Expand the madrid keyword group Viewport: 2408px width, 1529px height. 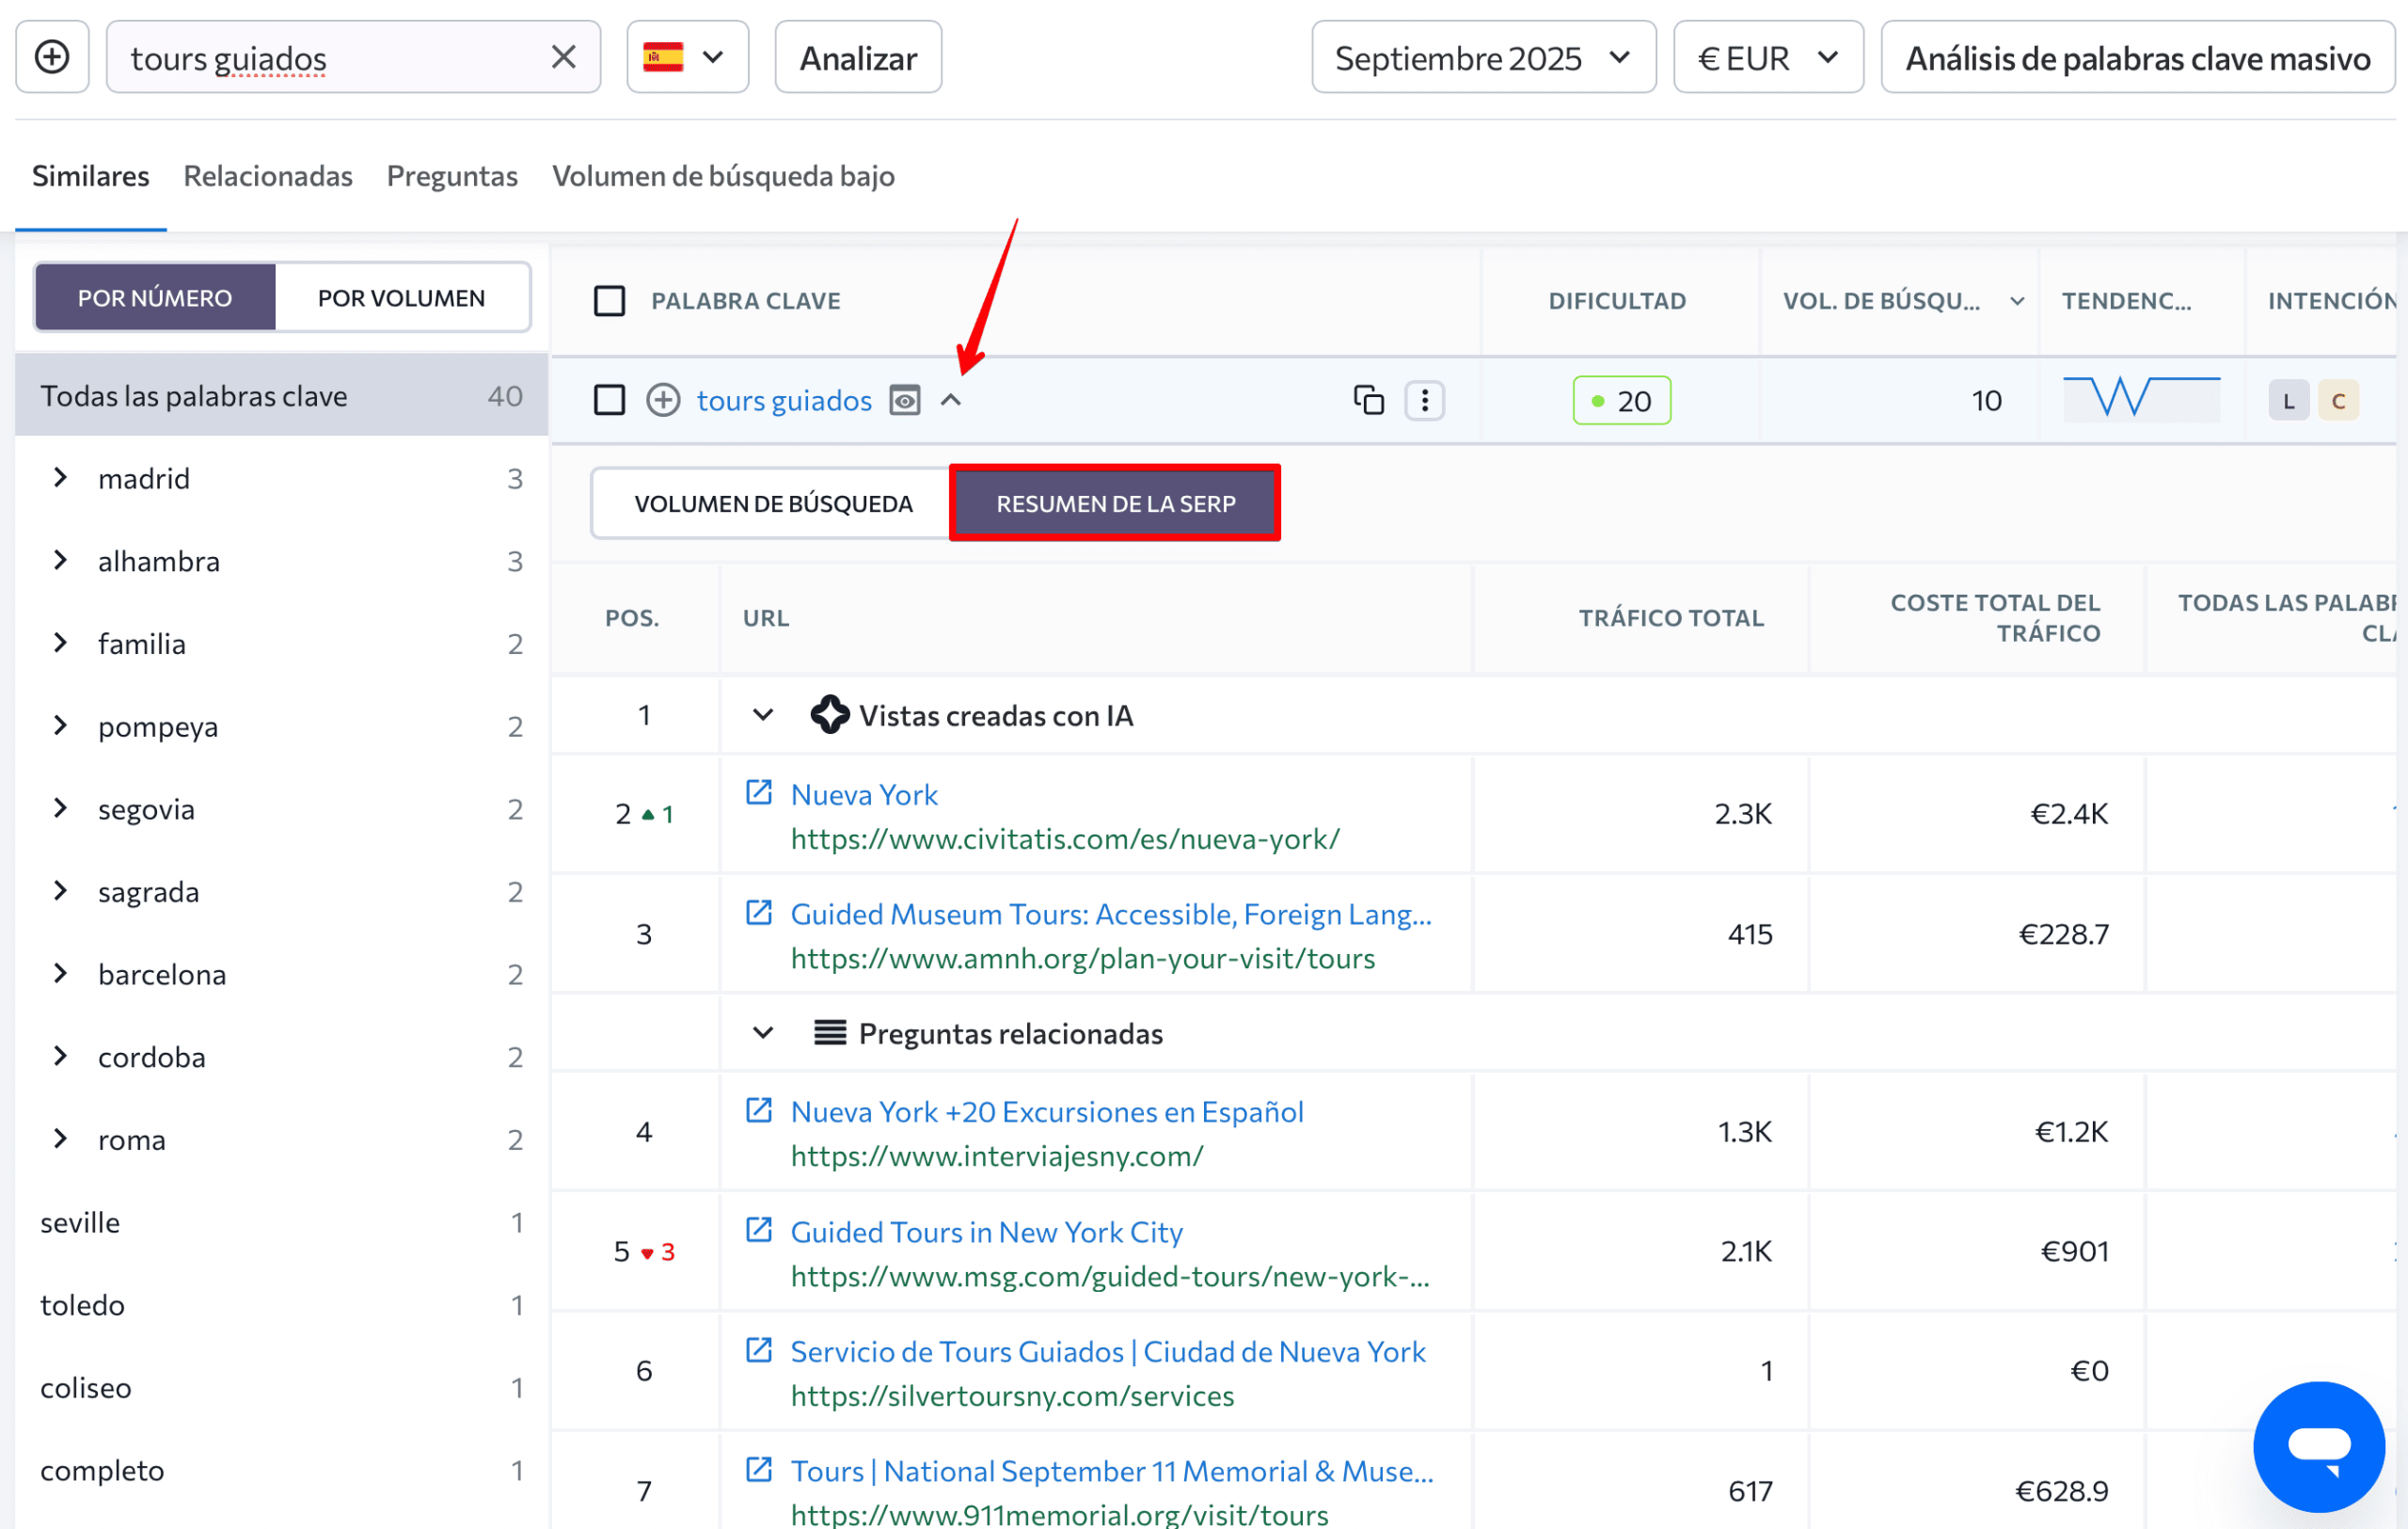61,478
